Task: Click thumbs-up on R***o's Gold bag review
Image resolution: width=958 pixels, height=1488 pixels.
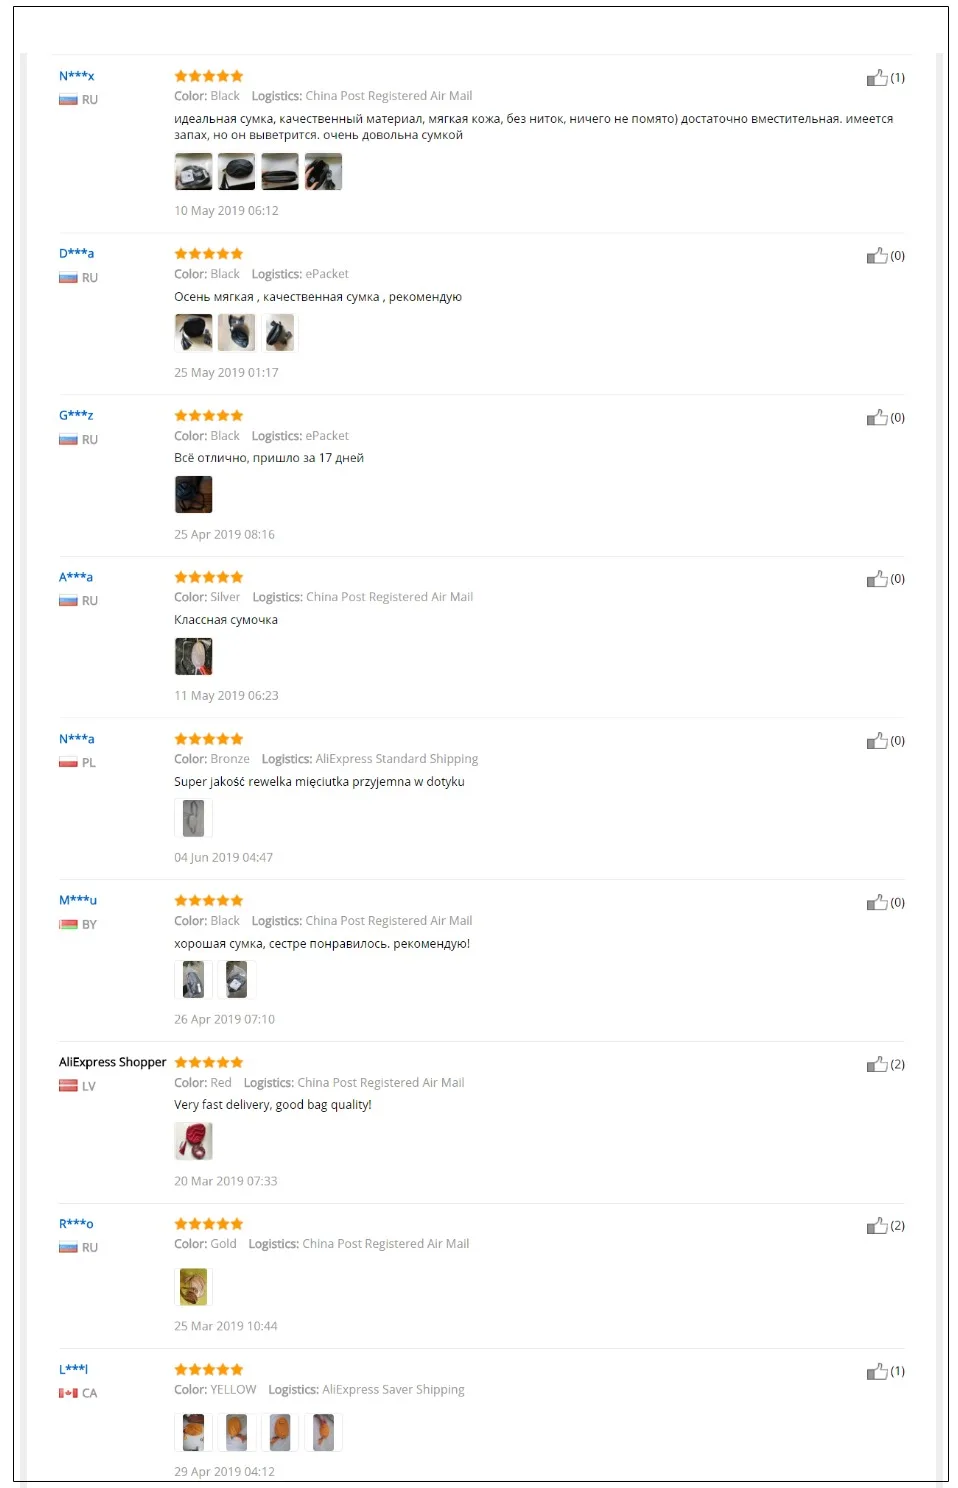Action: 876,1225
